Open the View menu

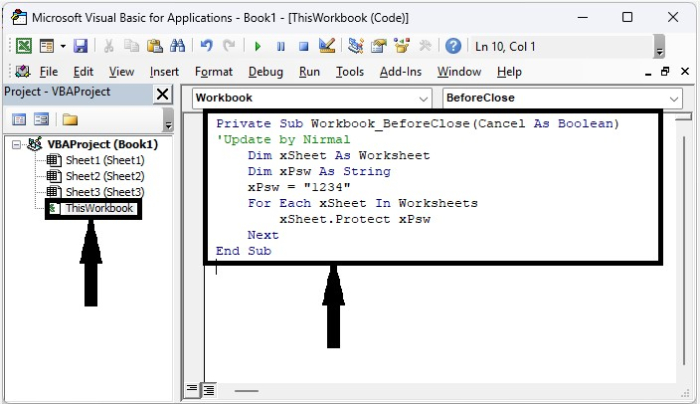pyautogui.click(x=121, y=72)
